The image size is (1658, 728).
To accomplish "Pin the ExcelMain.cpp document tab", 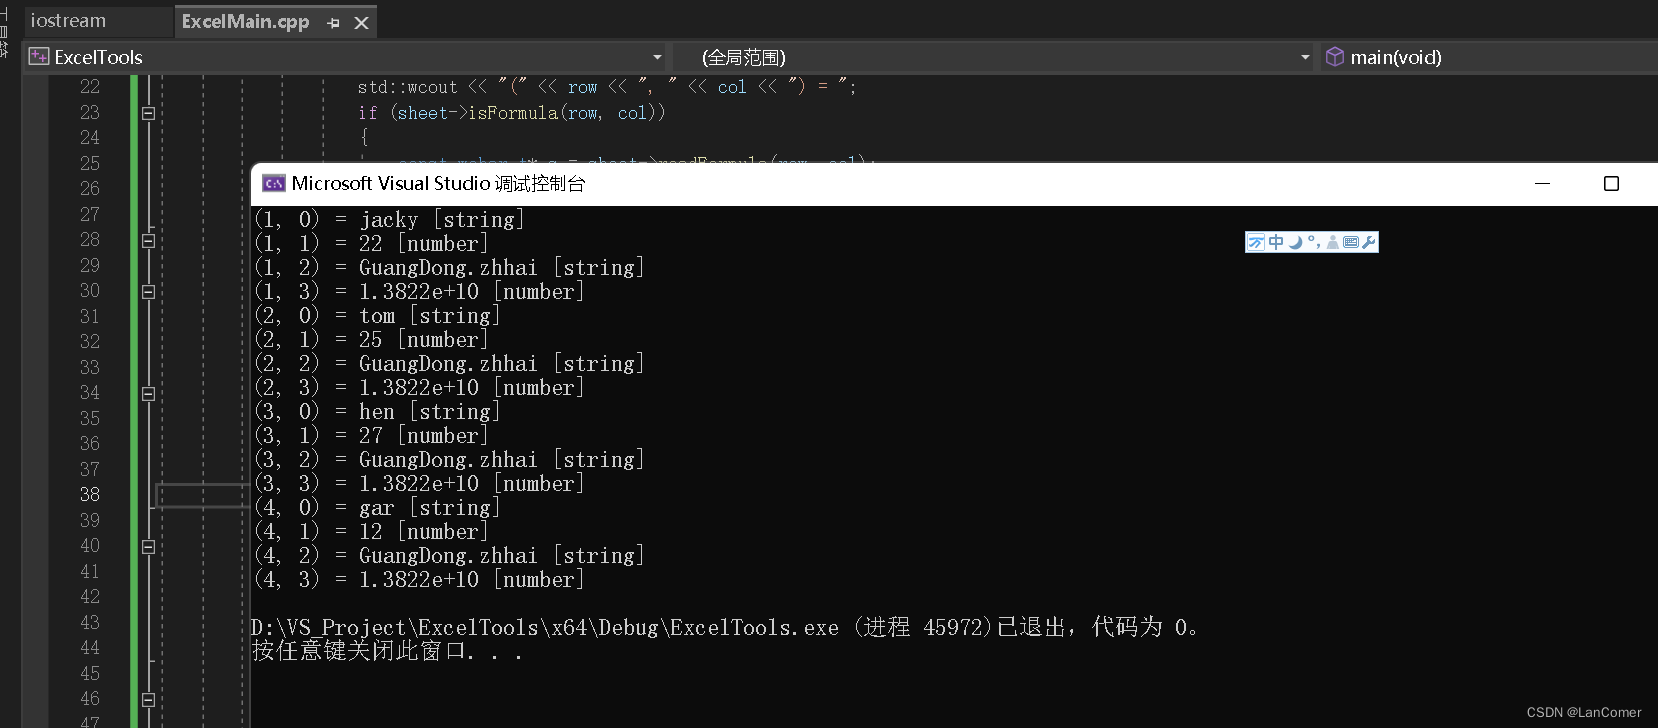I will (334, 21).
